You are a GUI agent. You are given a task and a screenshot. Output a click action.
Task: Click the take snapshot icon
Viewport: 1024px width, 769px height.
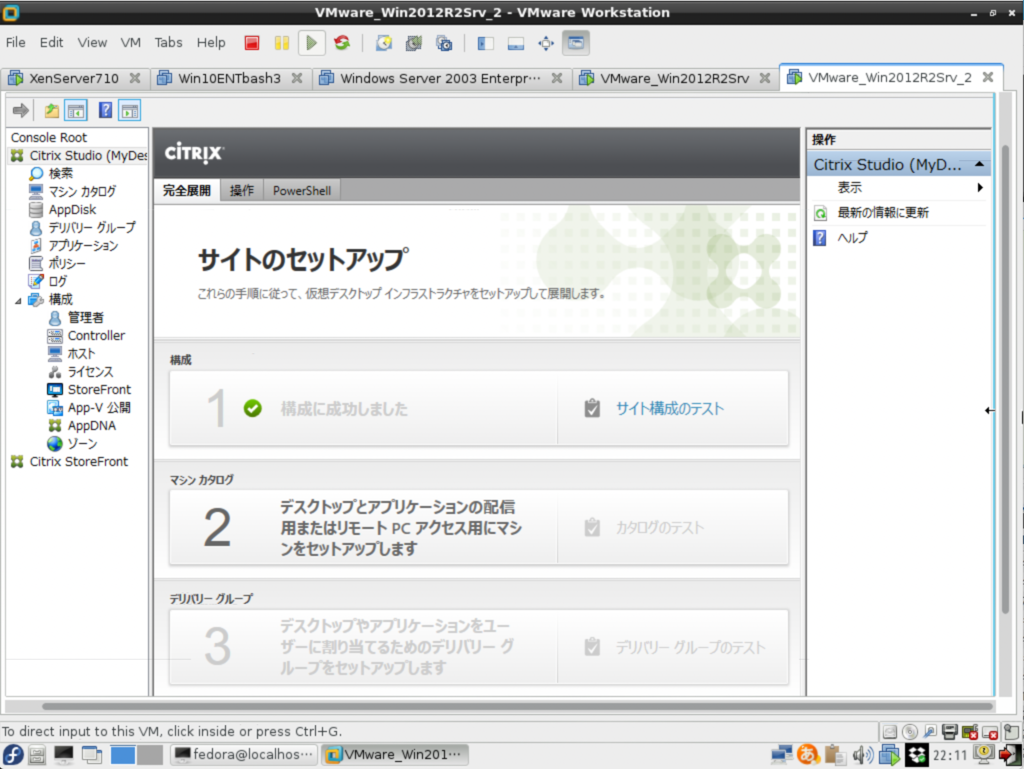384,43
